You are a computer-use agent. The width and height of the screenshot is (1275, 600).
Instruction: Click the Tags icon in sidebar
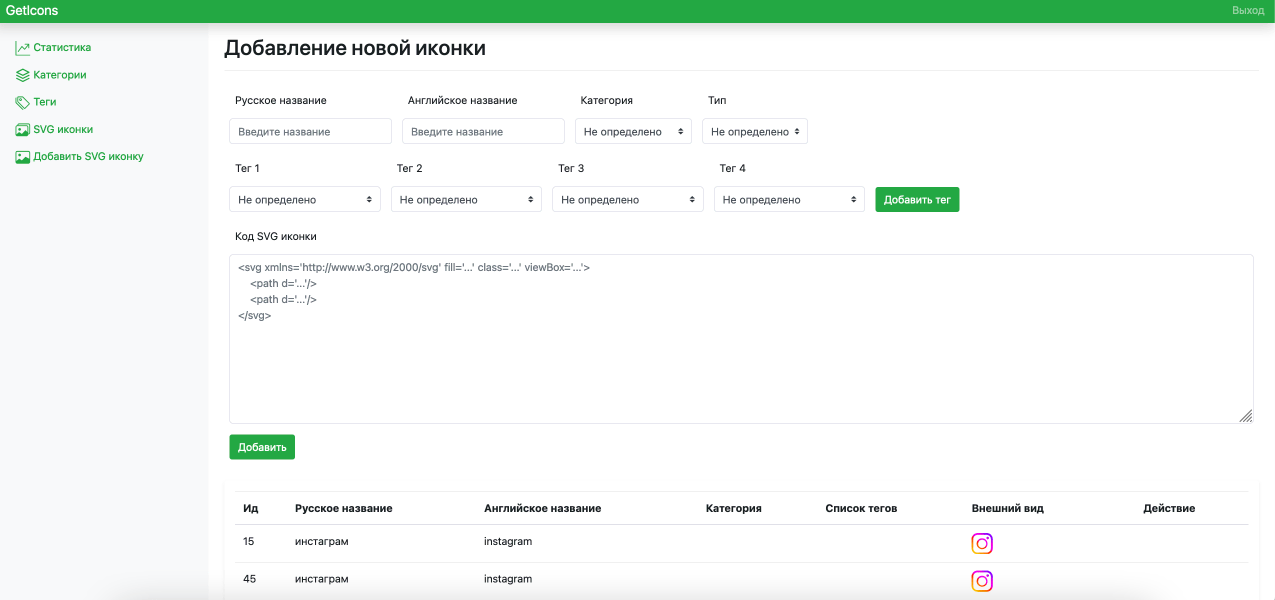pyautogui.click(x=22, y=102)
